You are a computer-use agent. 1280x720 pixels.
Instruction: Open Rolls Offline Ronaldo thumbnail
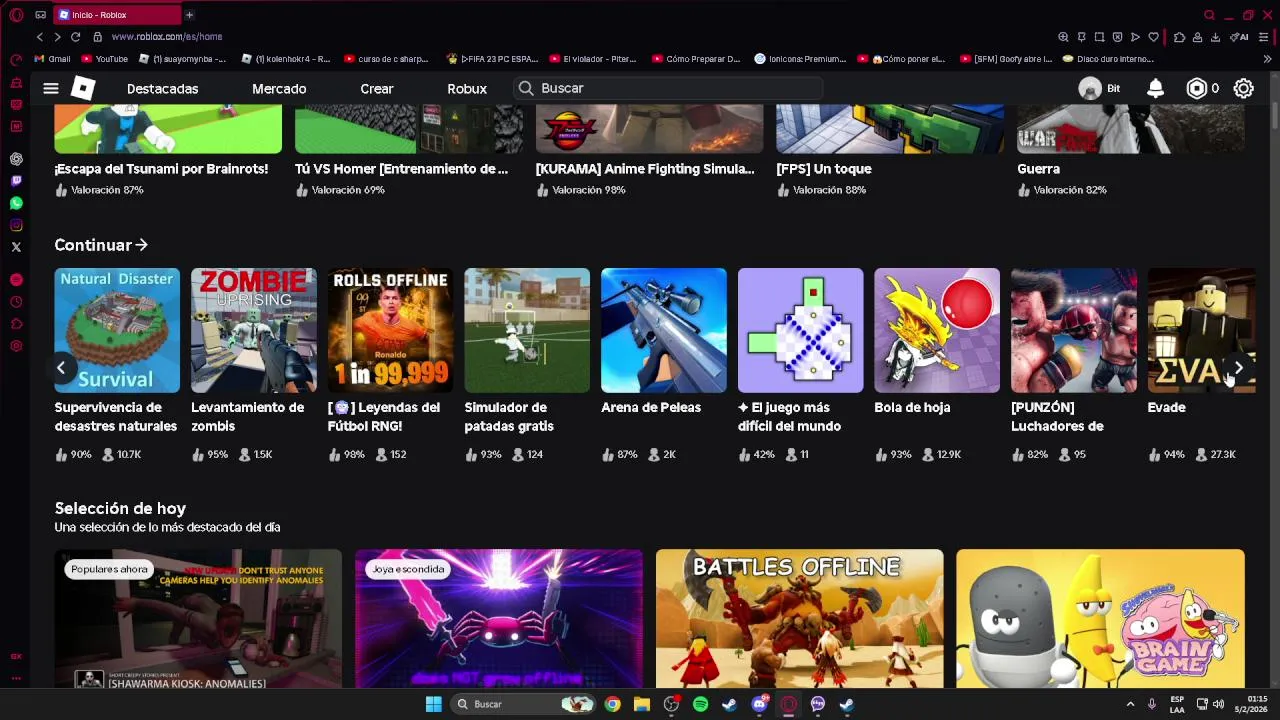click(390, 330)
